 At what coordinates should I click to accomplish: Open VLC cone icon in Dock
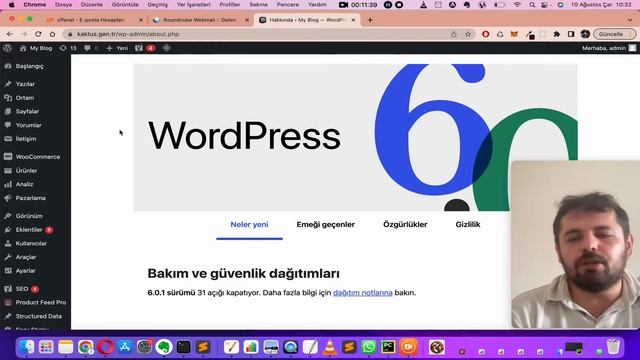pos(330,347)
